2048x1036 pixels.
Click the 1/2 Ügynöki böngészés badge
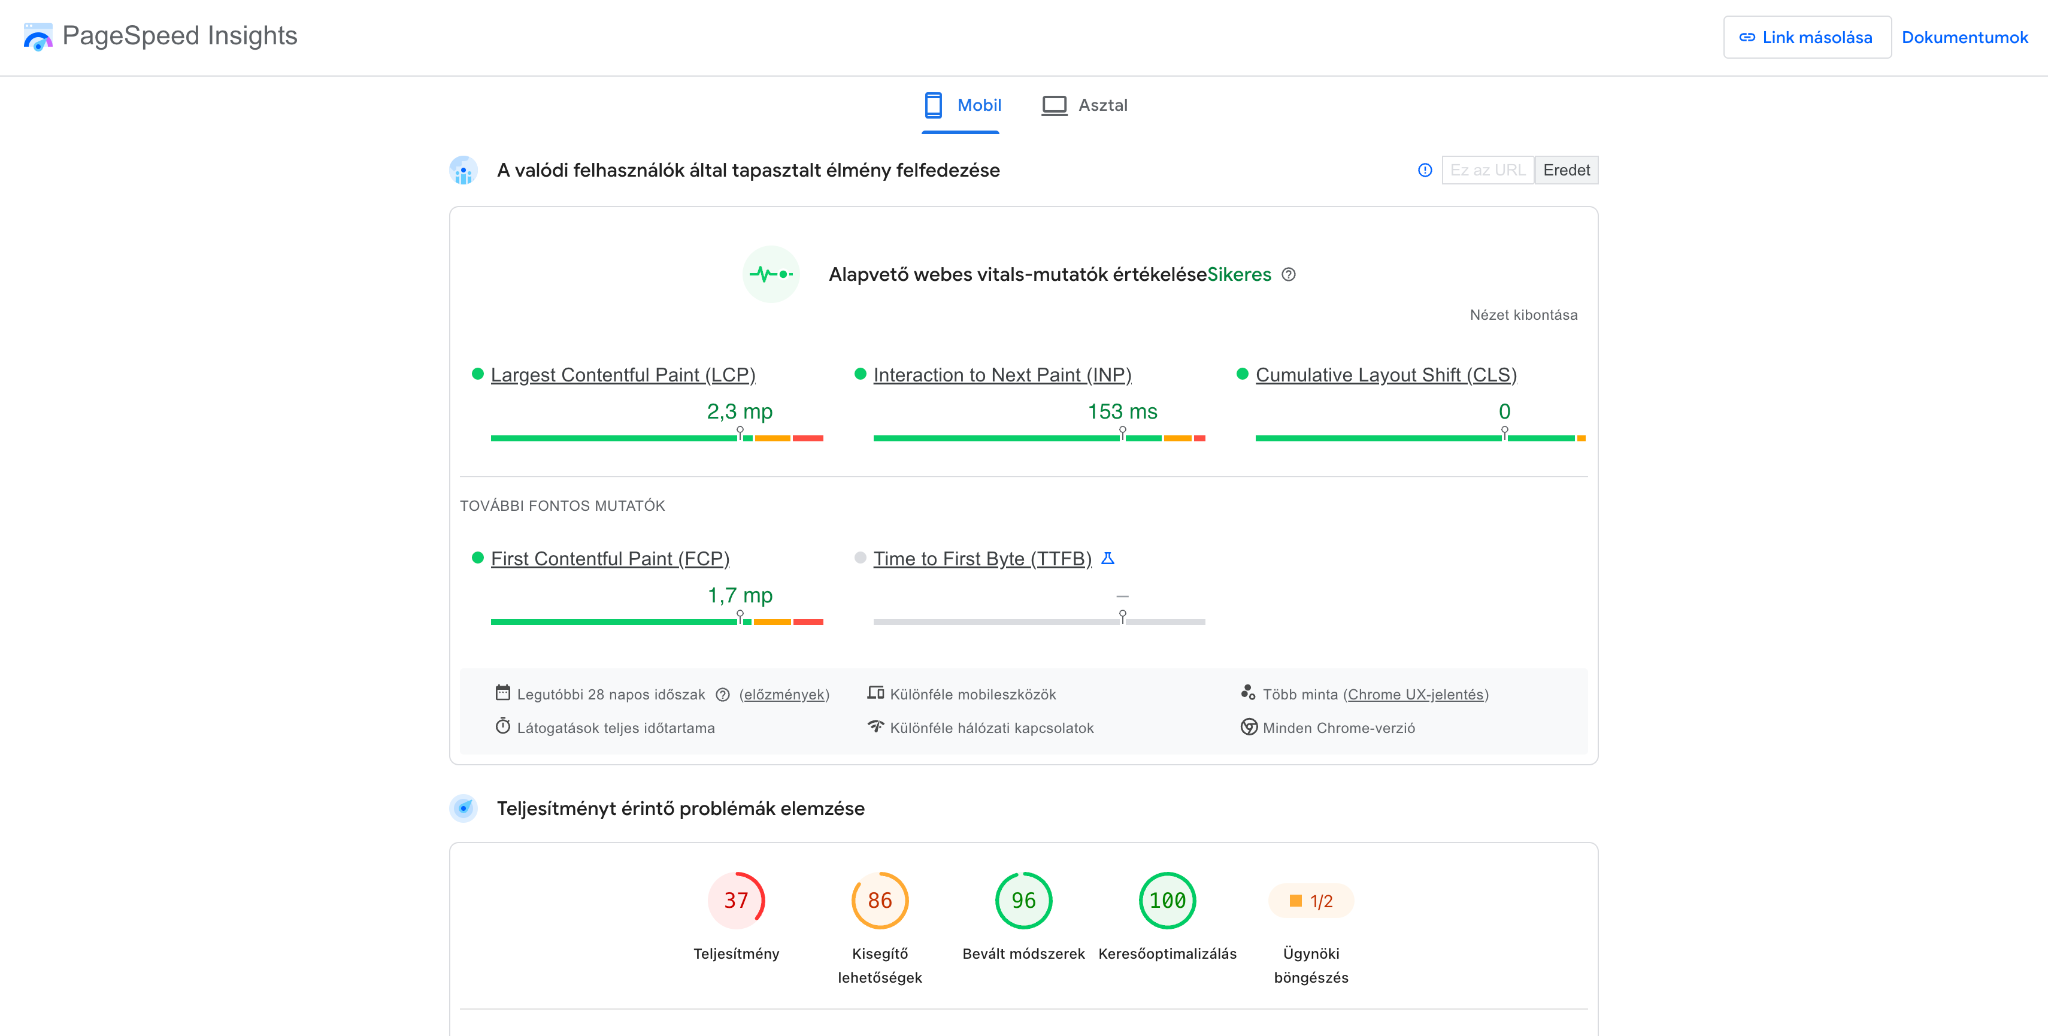pos(1311,901)
